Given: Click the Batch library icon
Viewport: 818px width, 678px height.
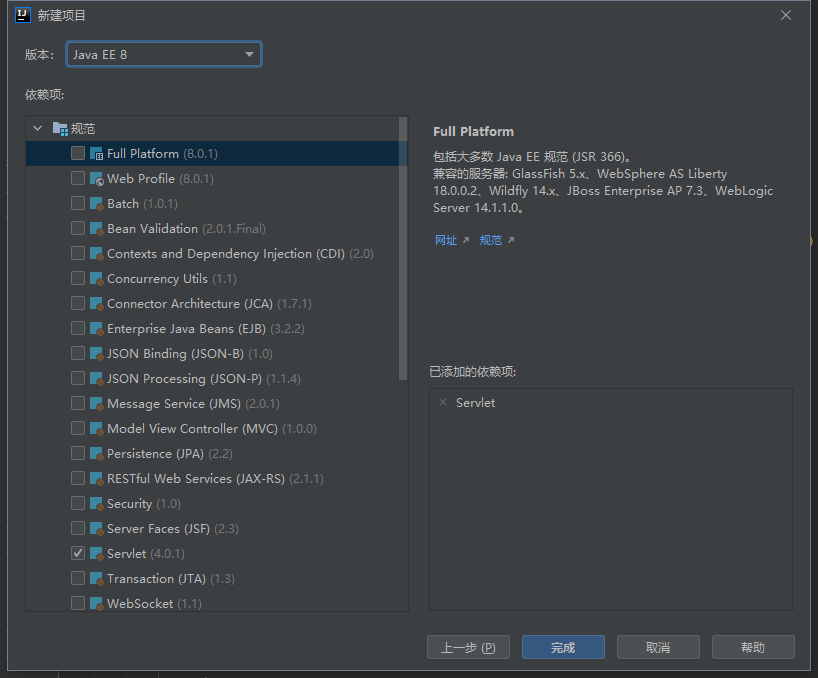Looking at the screenshot, I should click(96, 203).
